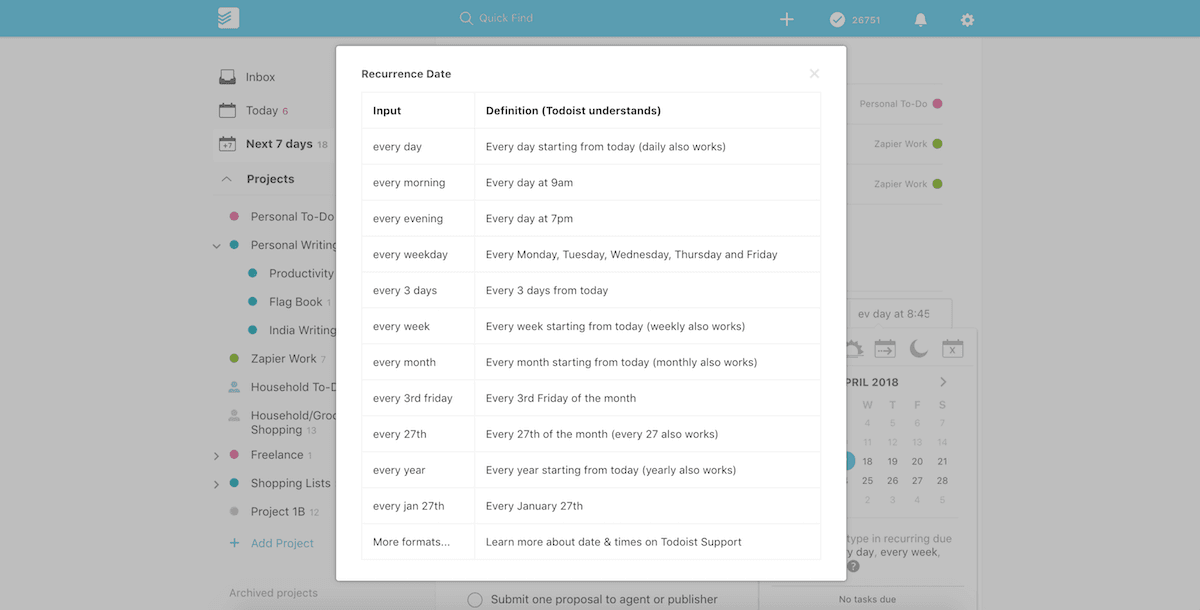Click 'every day' input cell
Screen dimensions: 1200x610
pos(418,147)
